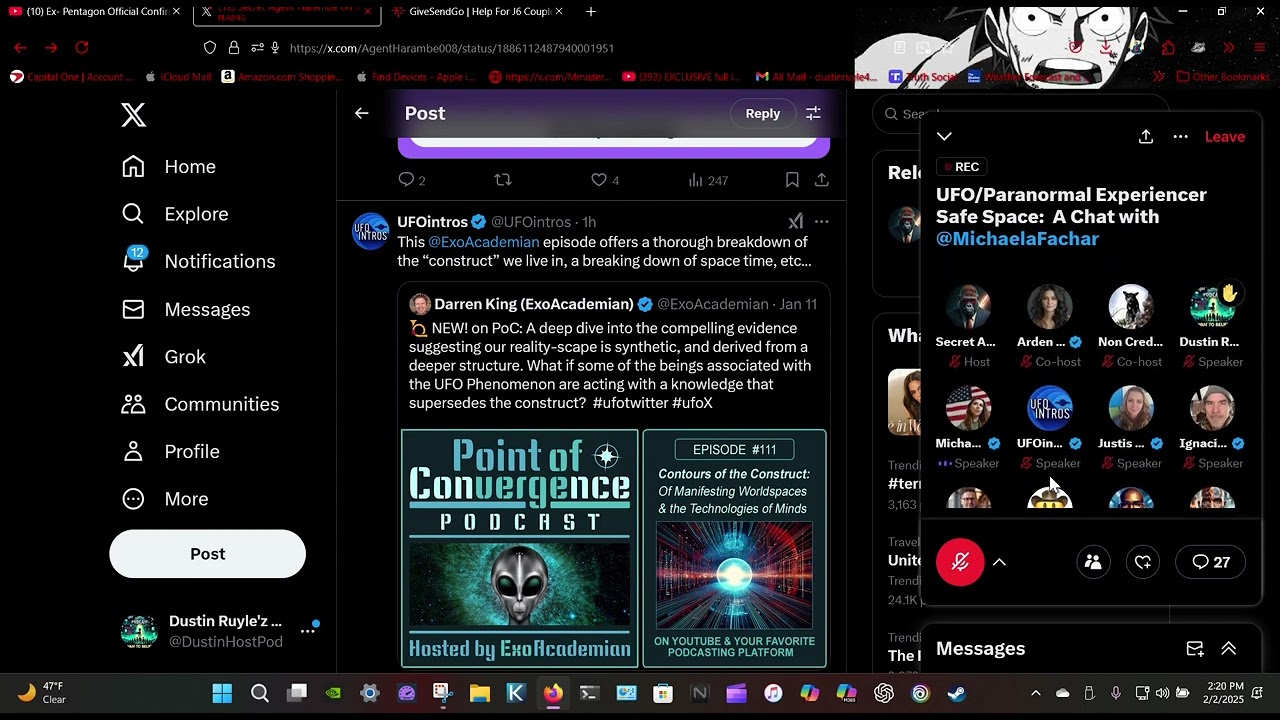Share the Space via share icon

pos(1146,137)
